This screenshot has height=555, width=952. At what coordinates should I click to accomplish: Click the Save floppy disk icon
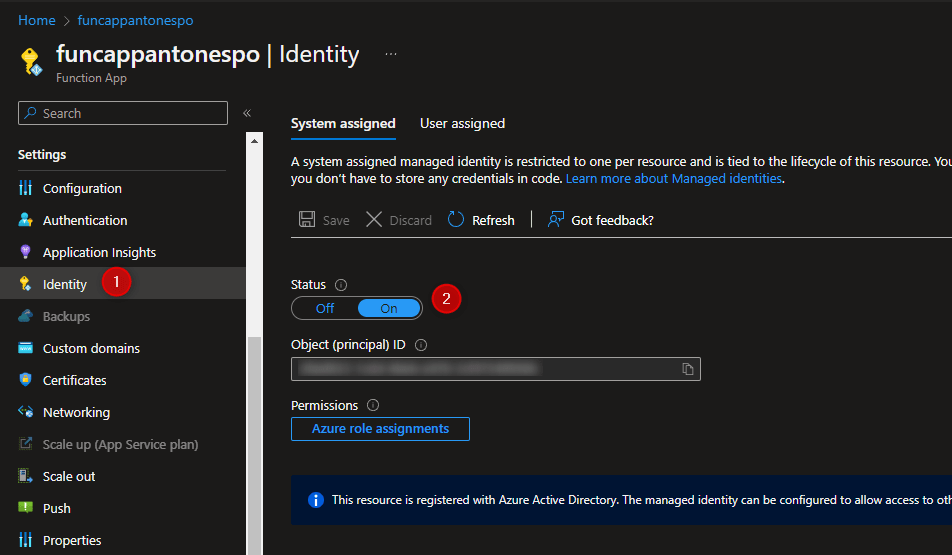[x=307, y=219]
